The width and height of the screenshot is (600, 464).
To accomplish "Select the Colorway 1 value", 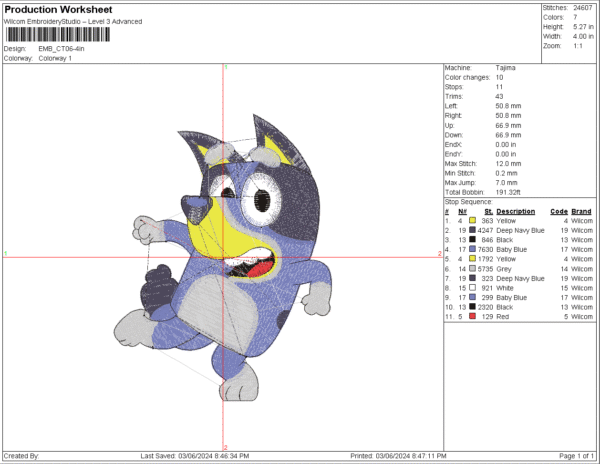I will tap(55, 58).
